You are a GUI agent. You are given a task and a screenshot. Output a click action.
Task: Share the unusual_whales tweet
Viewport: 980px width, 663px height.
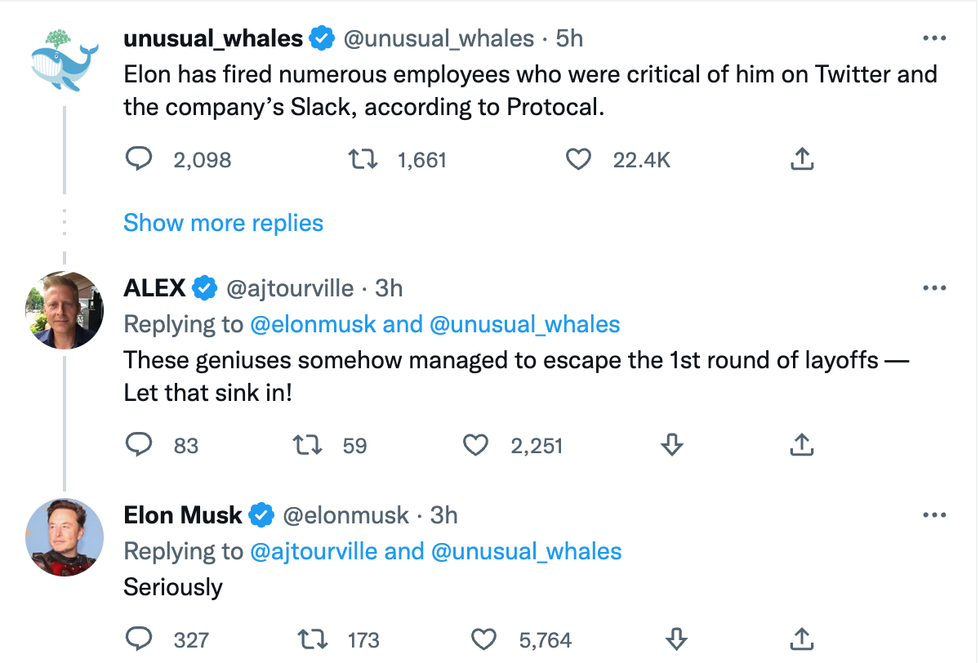point(802,159)
